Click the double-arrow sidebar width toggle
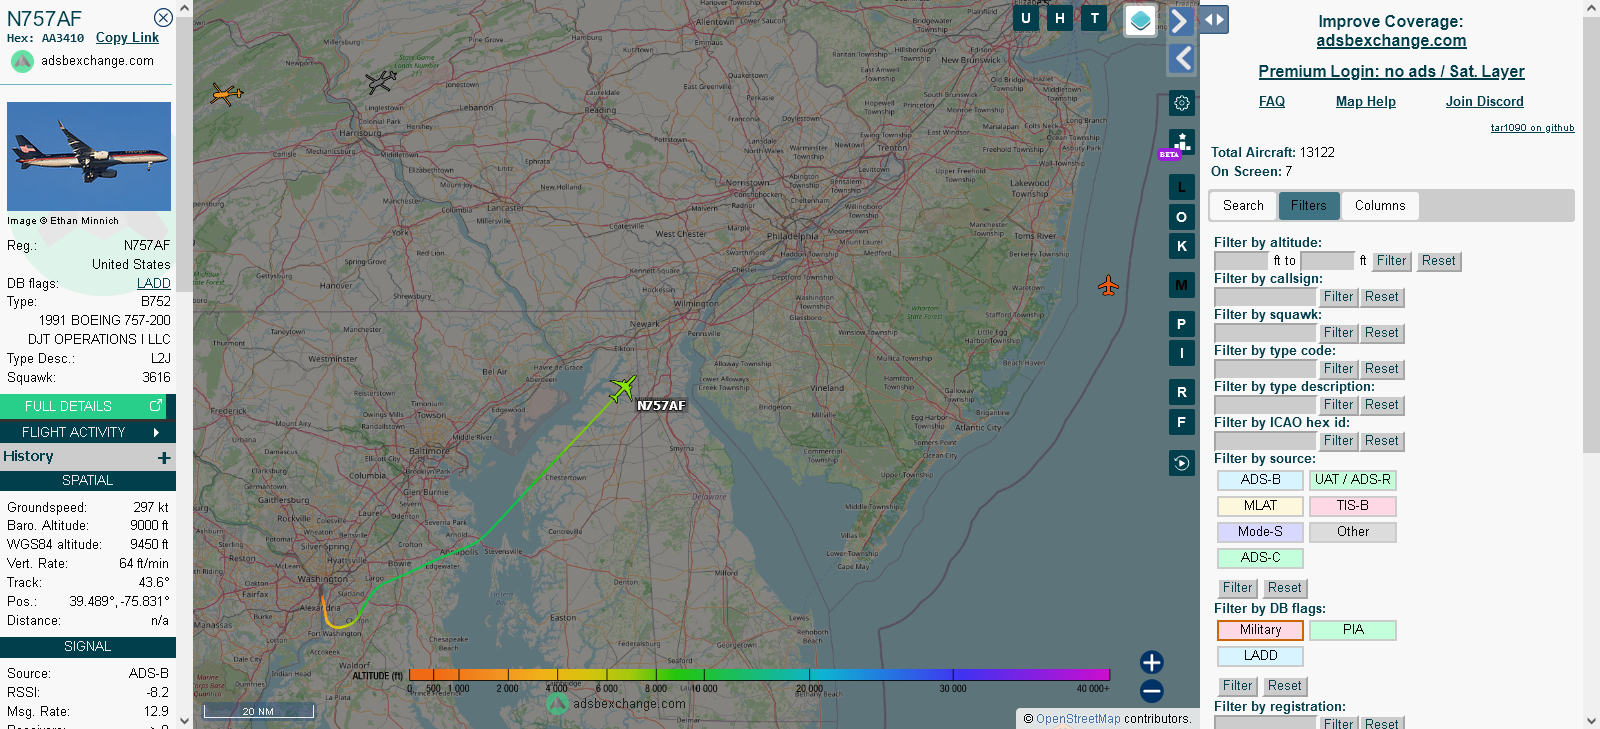 click(x=1214, y=20)
